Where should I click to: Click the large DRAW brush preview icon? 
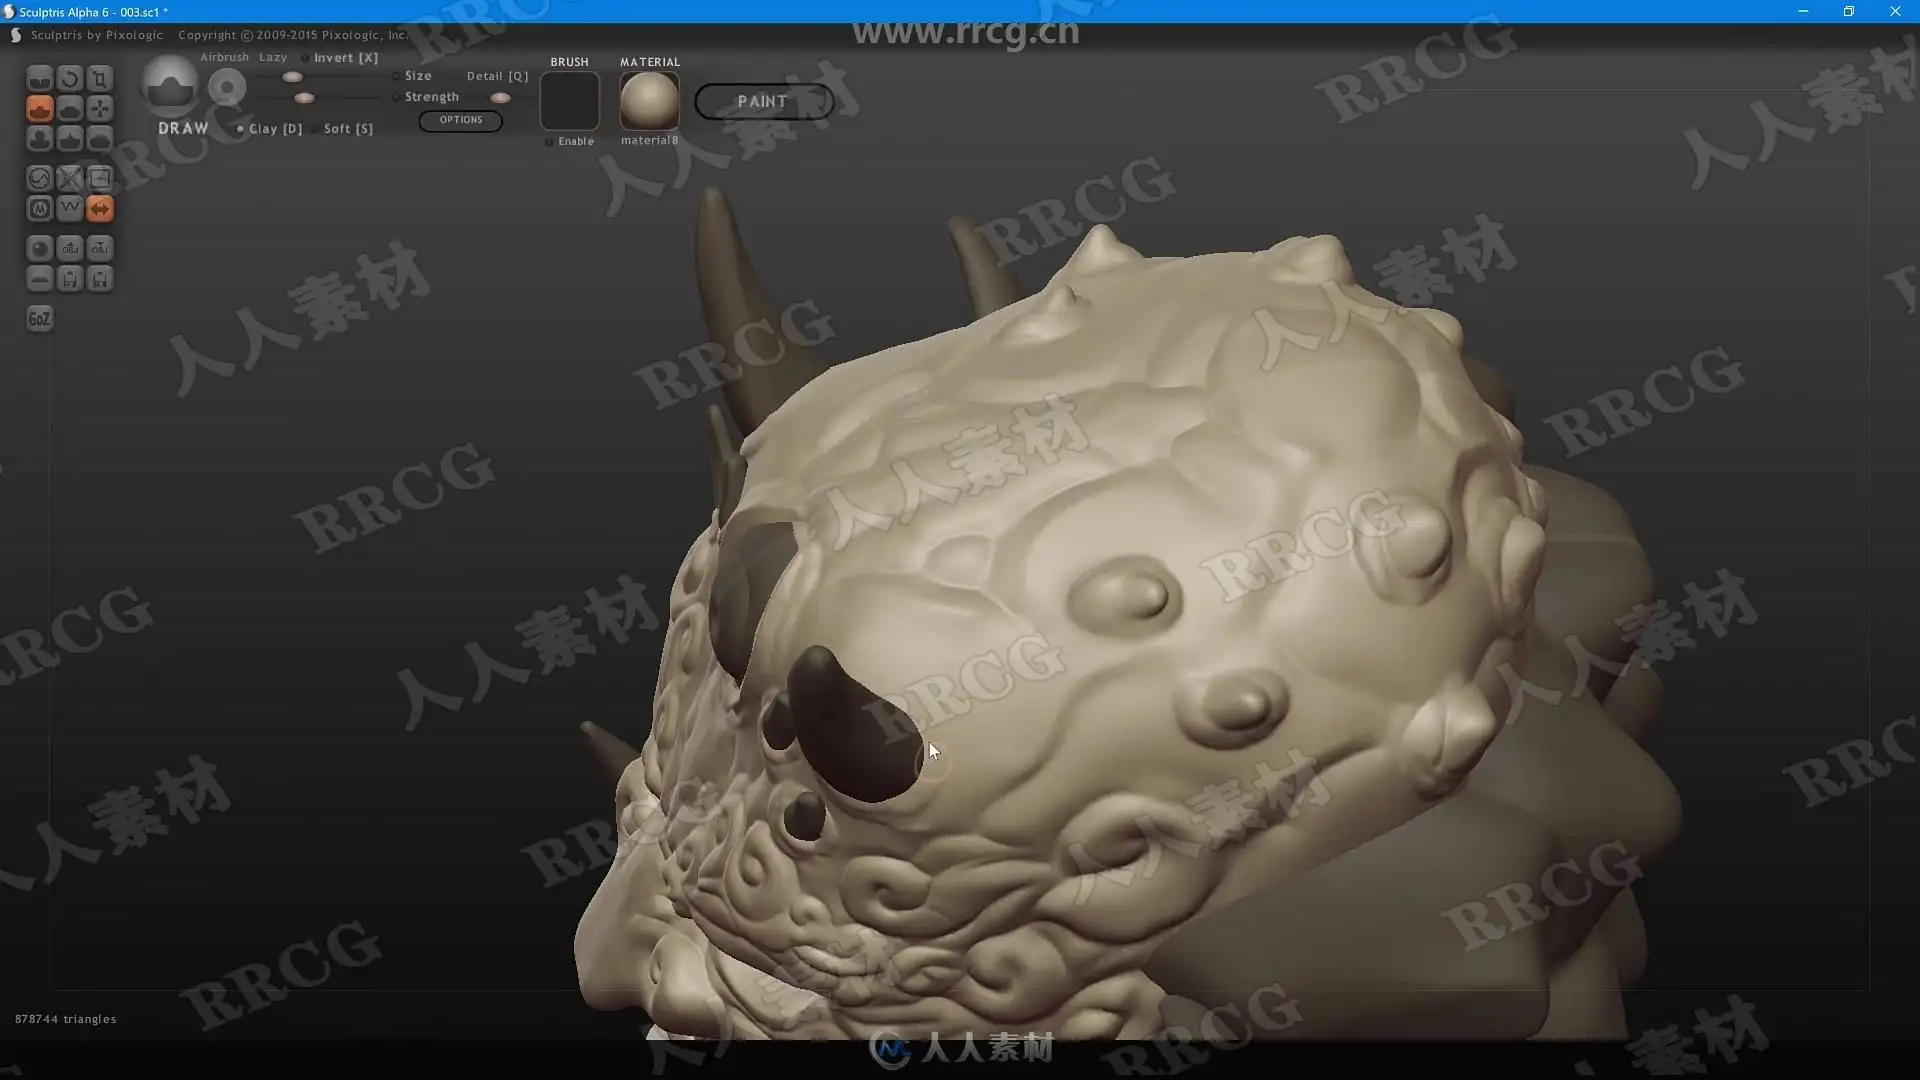click(x=170, y=86)
